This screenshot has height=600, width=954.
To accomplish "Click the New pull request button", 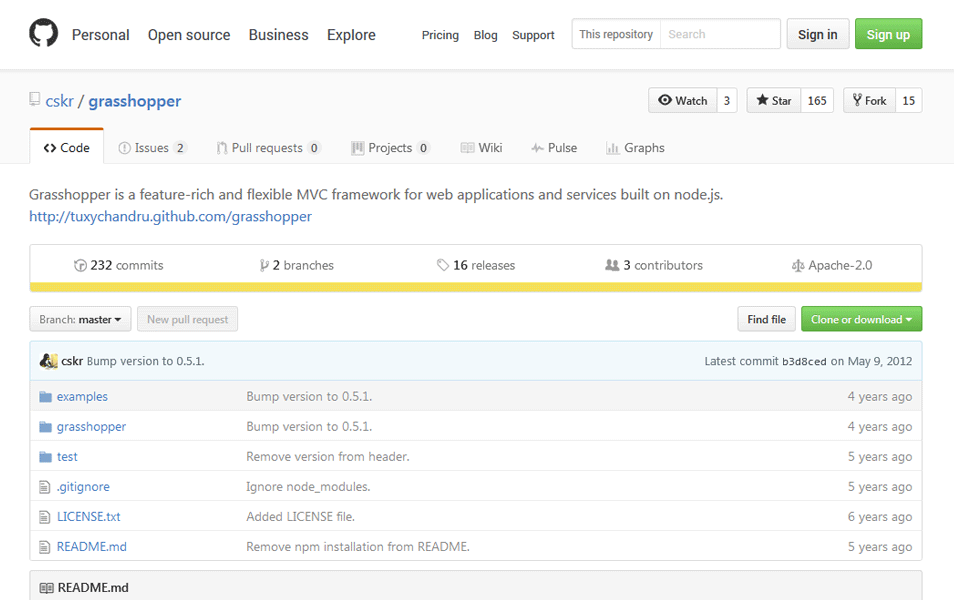I will (187, 319).
